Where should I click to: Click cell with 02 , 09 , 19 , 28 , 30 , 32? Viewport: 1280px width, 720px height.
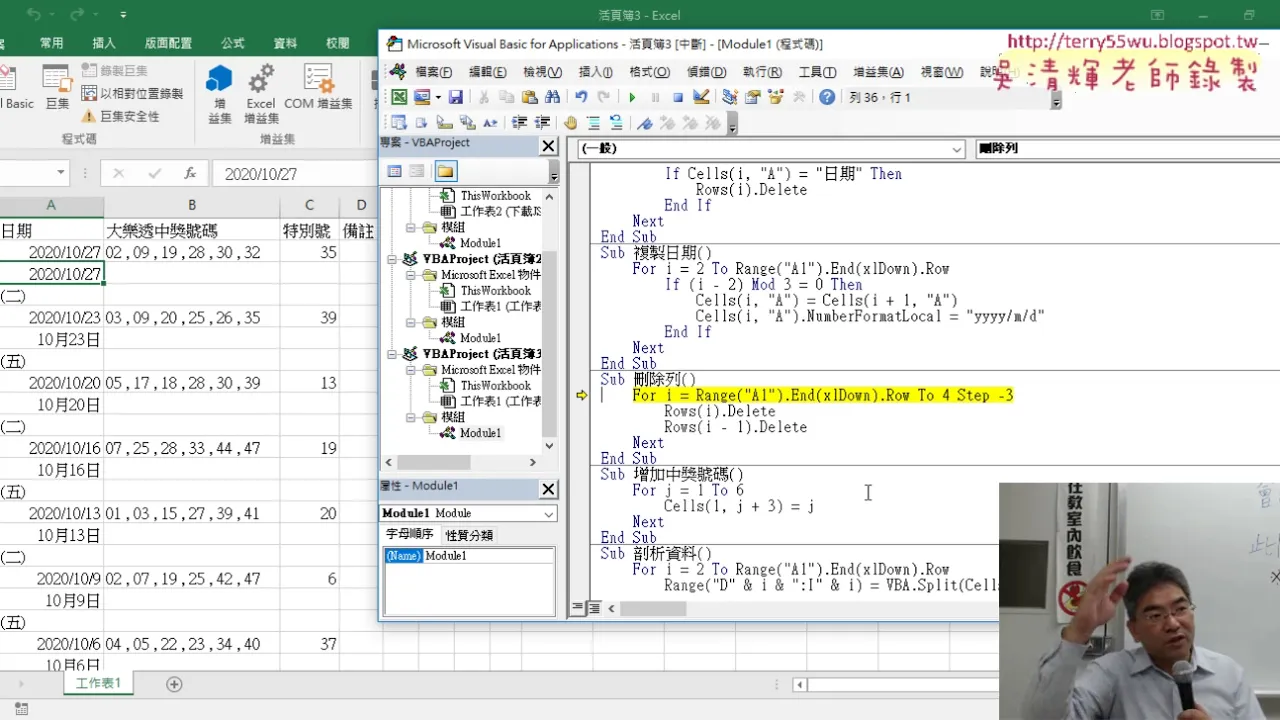(192, 253)
